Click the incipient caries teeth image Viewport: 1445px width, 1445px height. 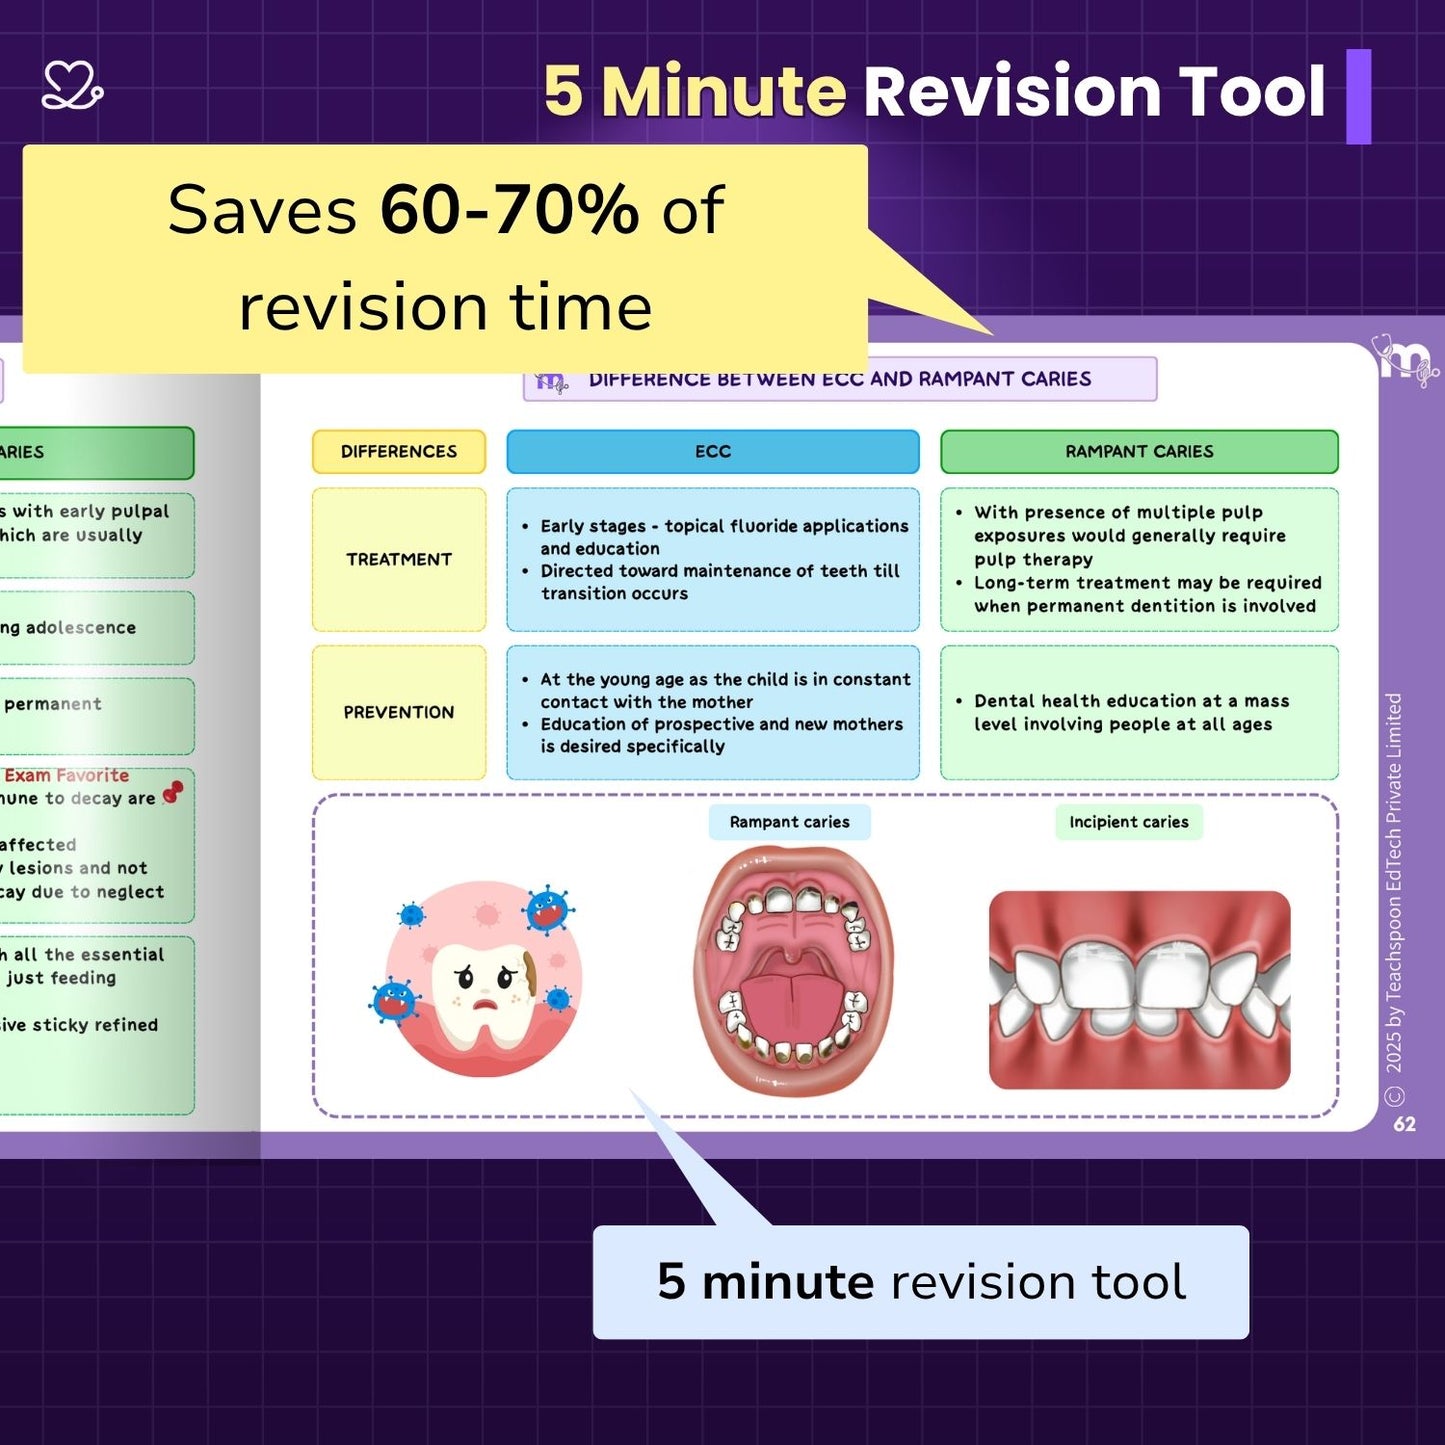1139,990
